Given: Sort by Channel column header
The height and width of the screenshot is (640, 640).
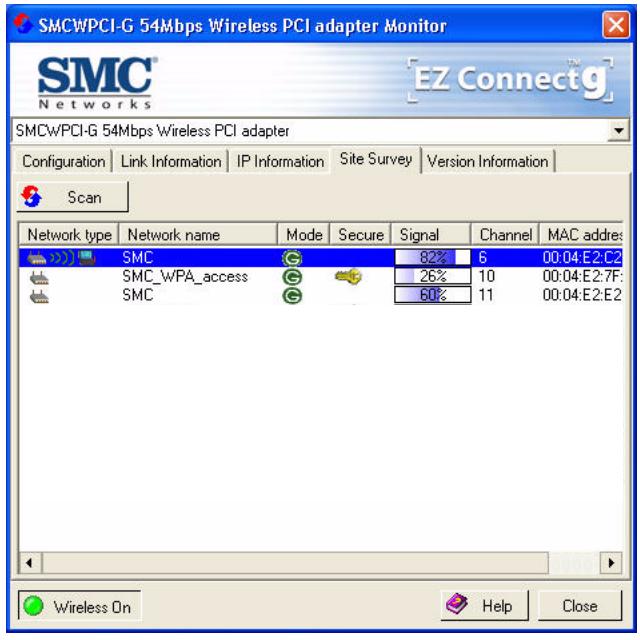Looking at the screenshot, I should 505,235.
